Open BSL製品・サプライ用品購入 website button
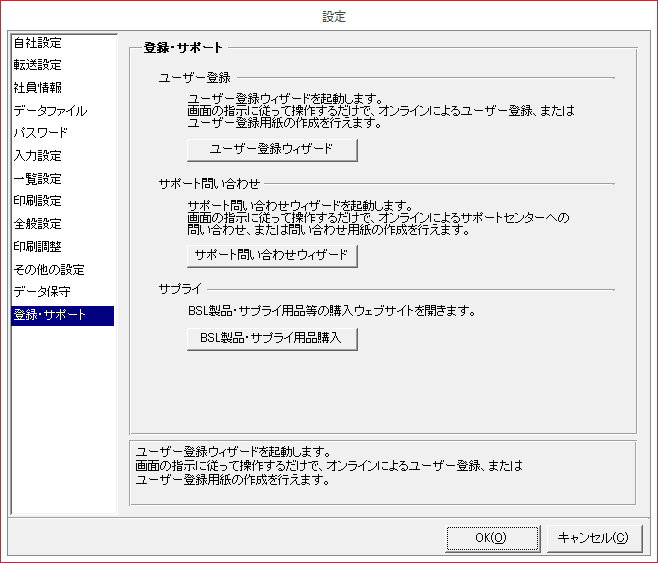The width and height of the screenshot is (658, 563). click(x=272, y=339)
